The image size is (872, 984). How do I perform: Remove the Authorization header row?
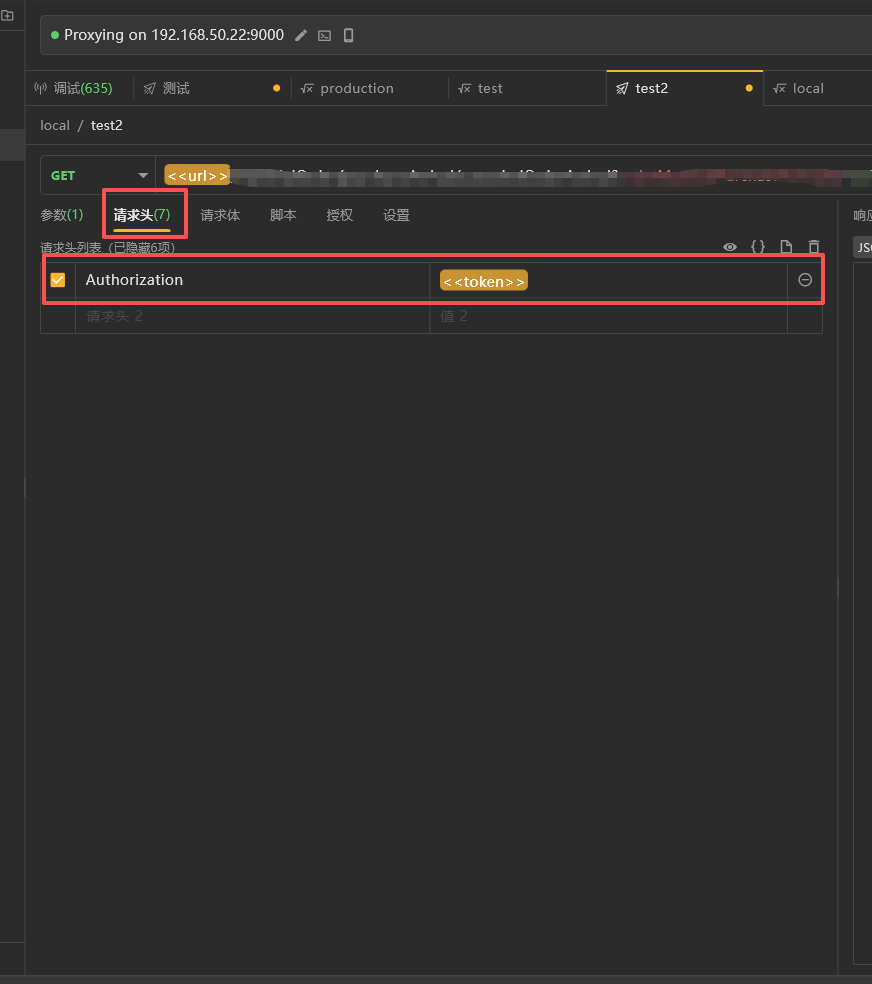[805, 280]
